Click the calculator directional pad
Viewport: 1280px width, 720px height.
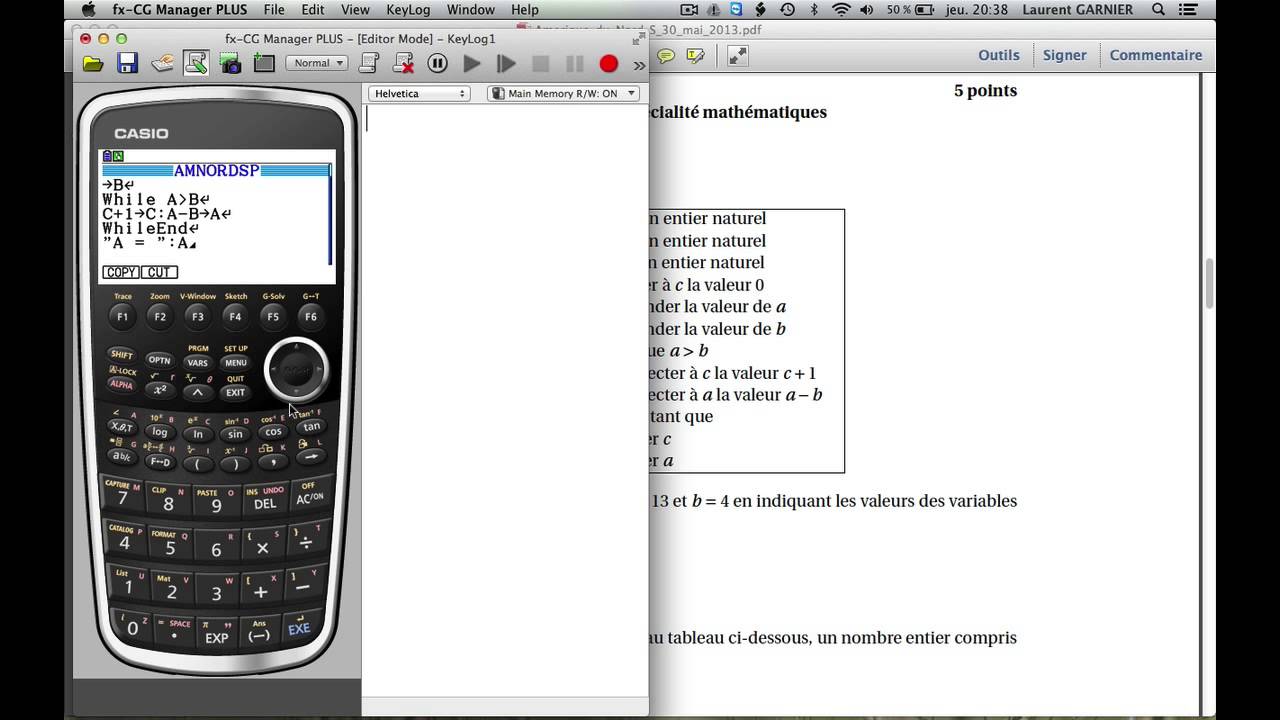click(296, 370)
